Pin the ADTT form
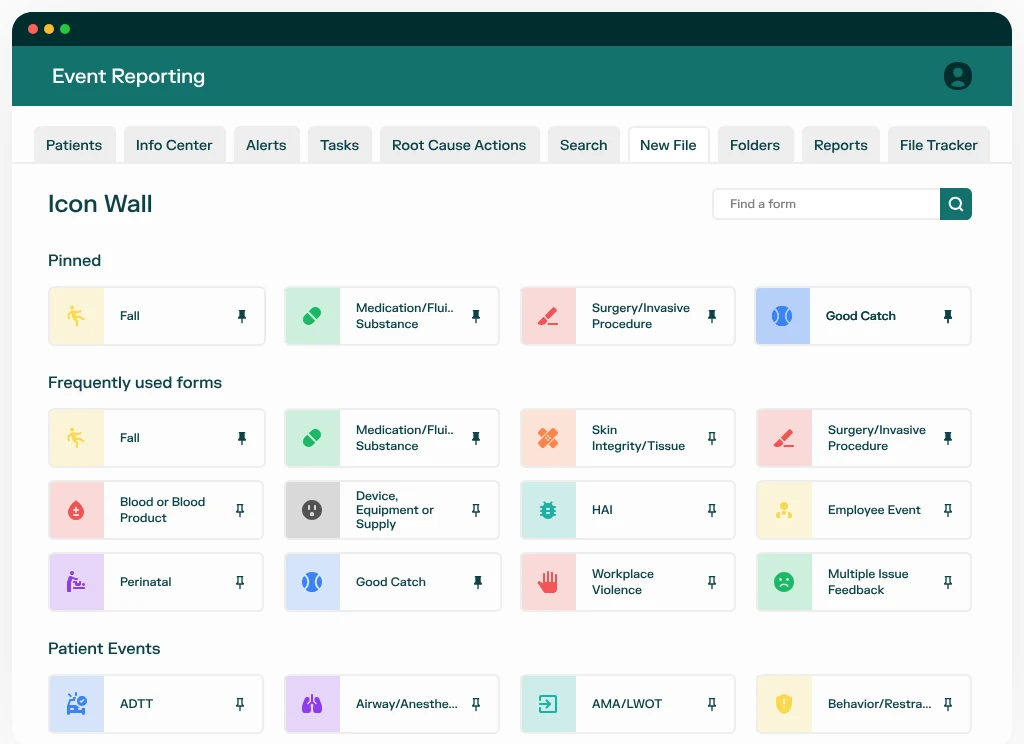 (x=240, y=704)
